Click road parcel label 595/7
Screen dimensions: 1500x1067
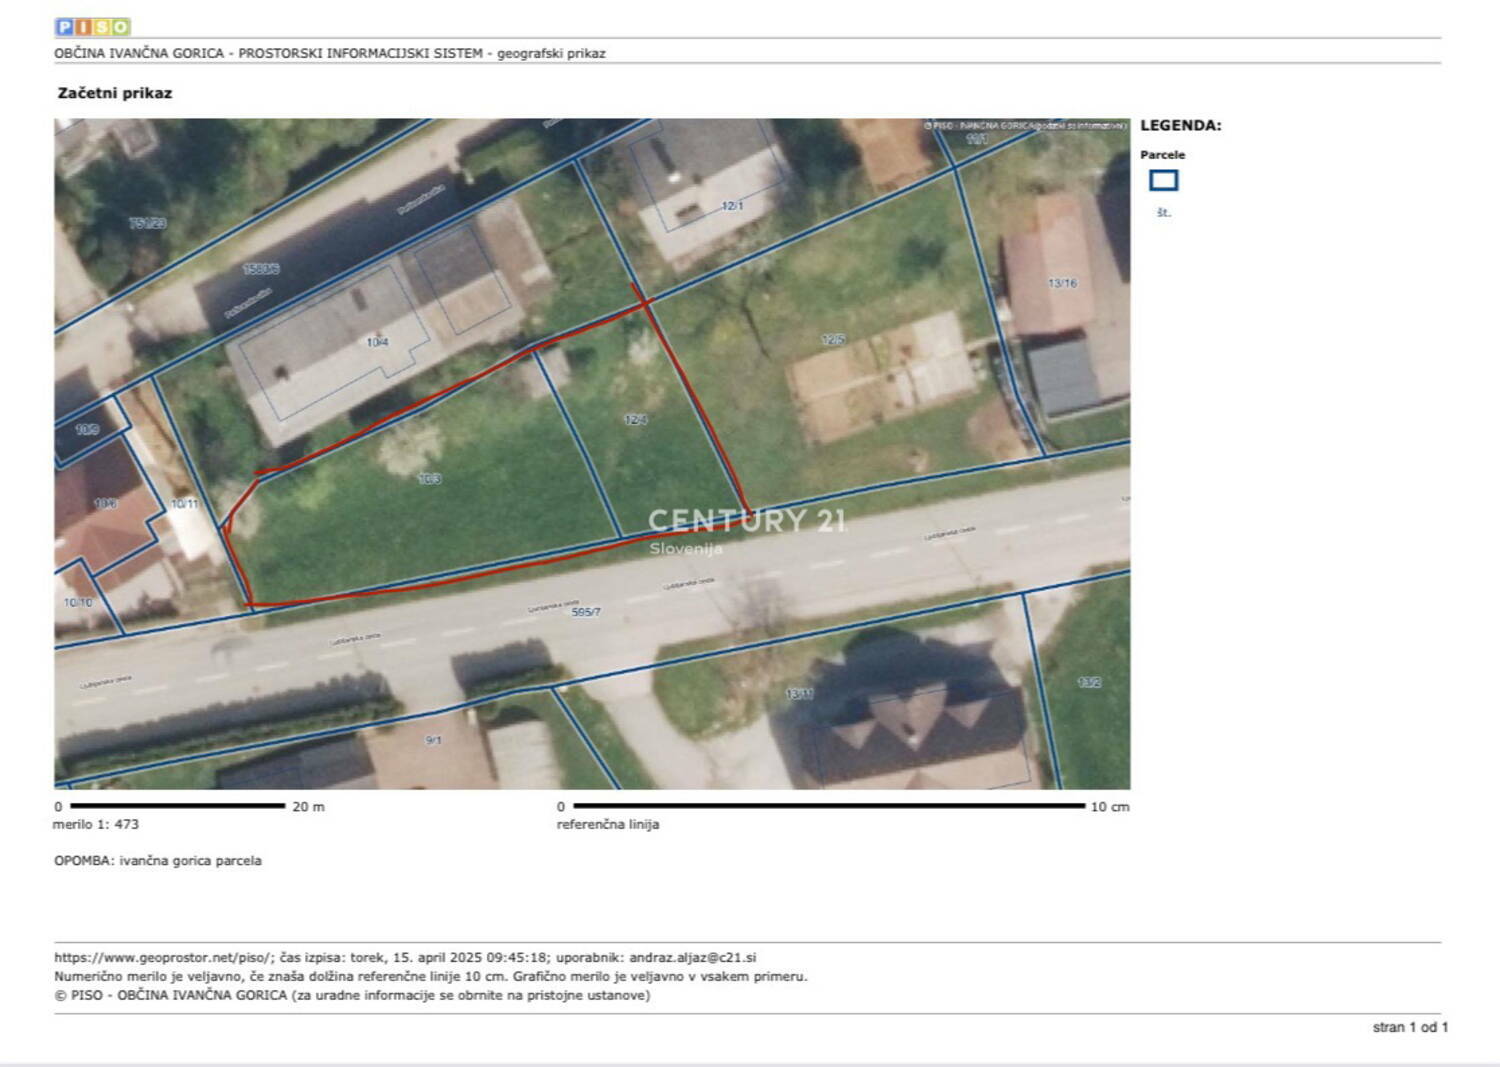[586, 612]
